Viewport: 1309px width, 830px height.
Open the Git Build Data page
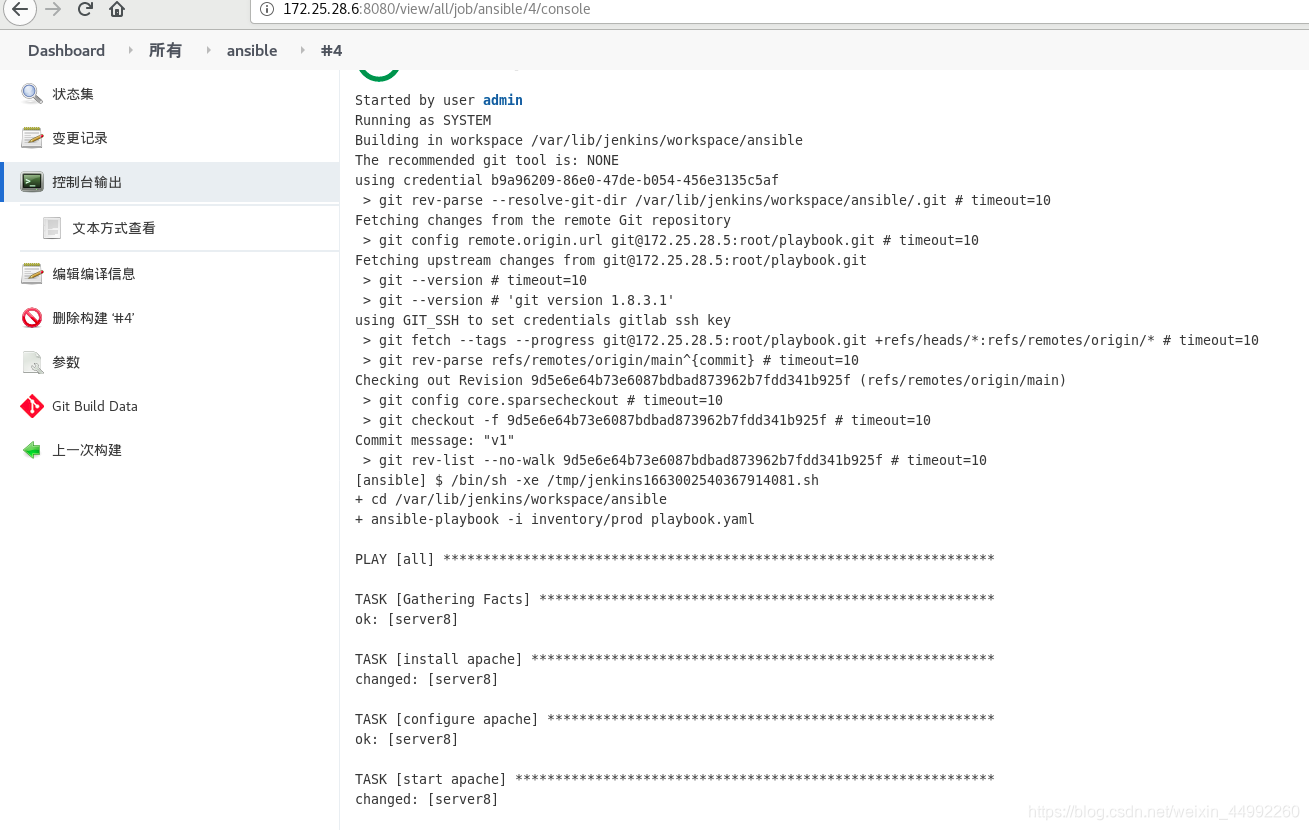click(95, 406)
